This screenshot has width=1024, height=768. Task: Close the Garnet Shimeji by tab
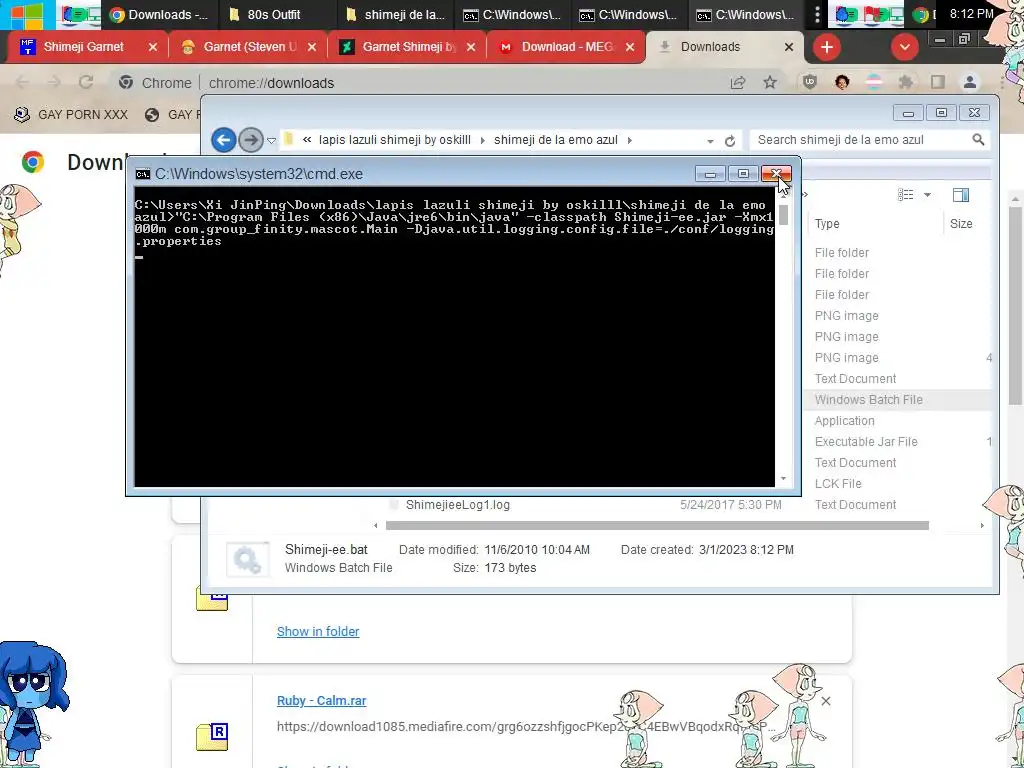471,47
